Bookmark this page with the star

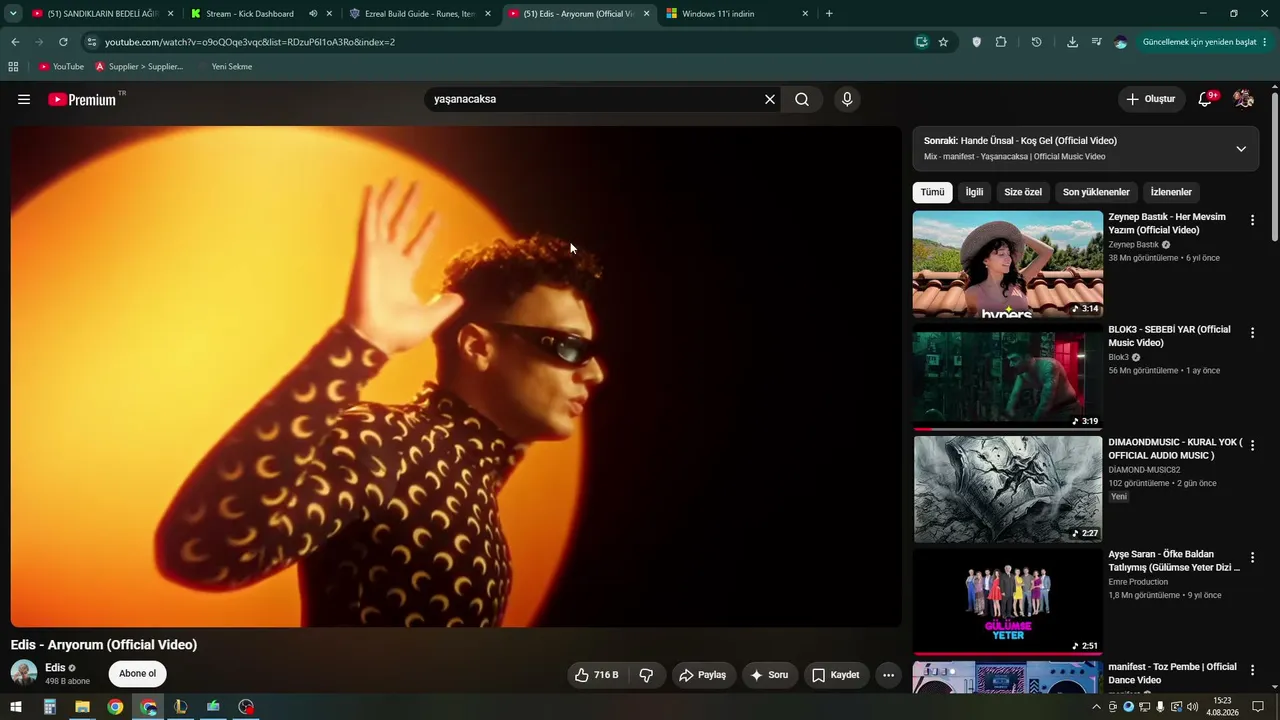pos(943,42)
